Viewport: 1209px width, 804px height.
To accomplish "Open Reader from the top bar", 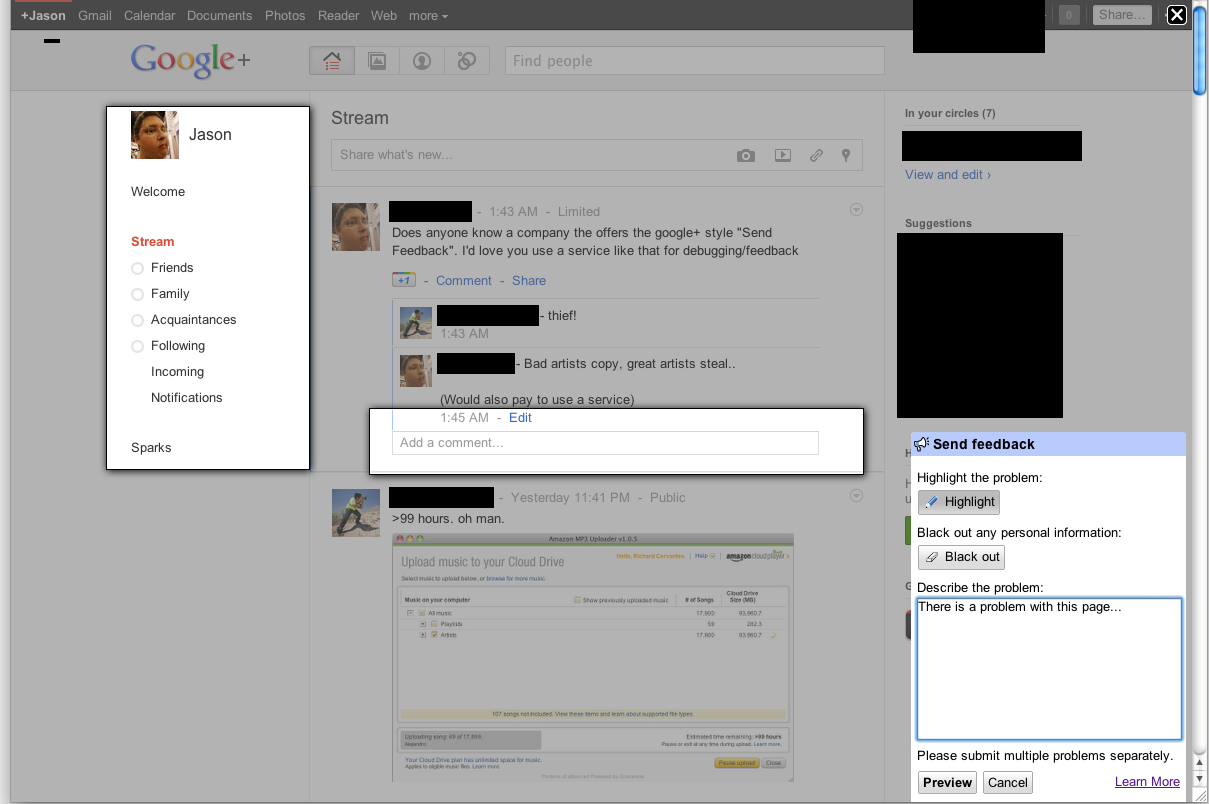I will click(338, 16).
